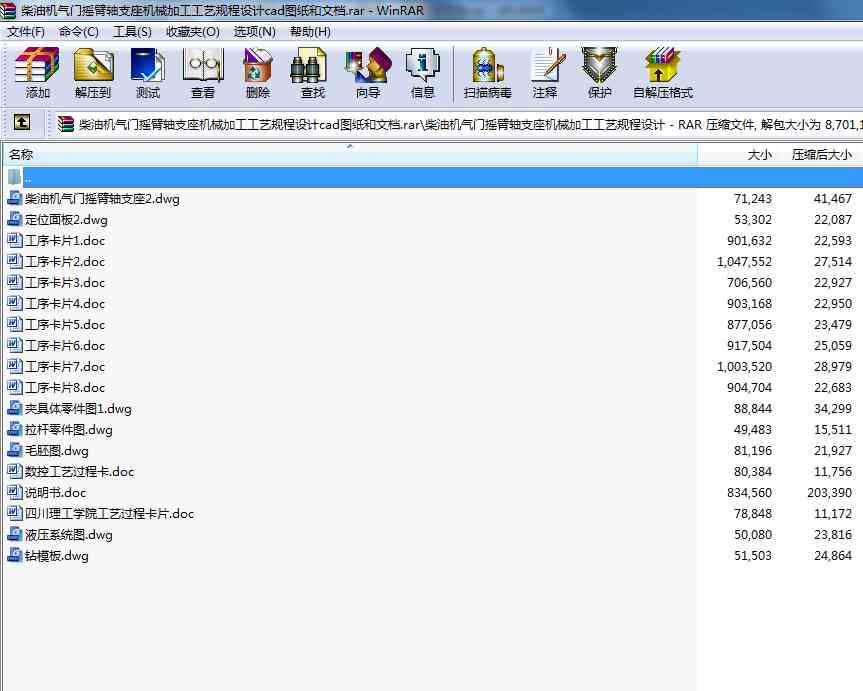Click size value 1,003,520
863x691 pixels.
[x=744, y=366]
